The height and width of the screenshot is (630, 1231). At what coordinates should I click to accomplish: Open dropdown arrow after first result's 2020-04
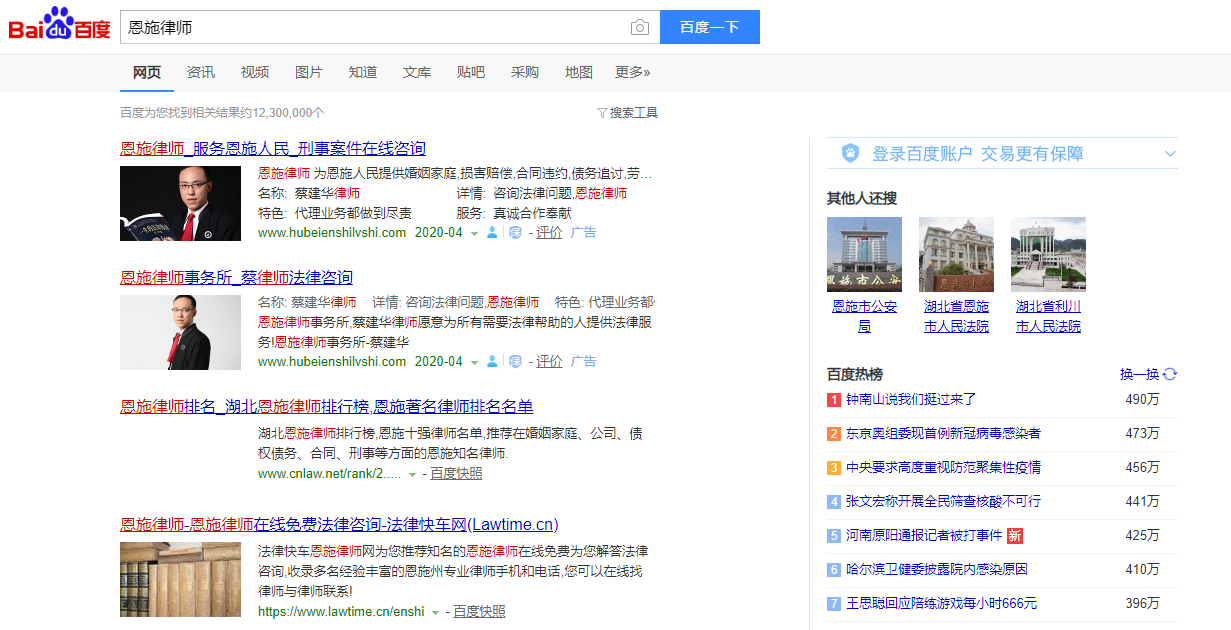click(475, 234)
